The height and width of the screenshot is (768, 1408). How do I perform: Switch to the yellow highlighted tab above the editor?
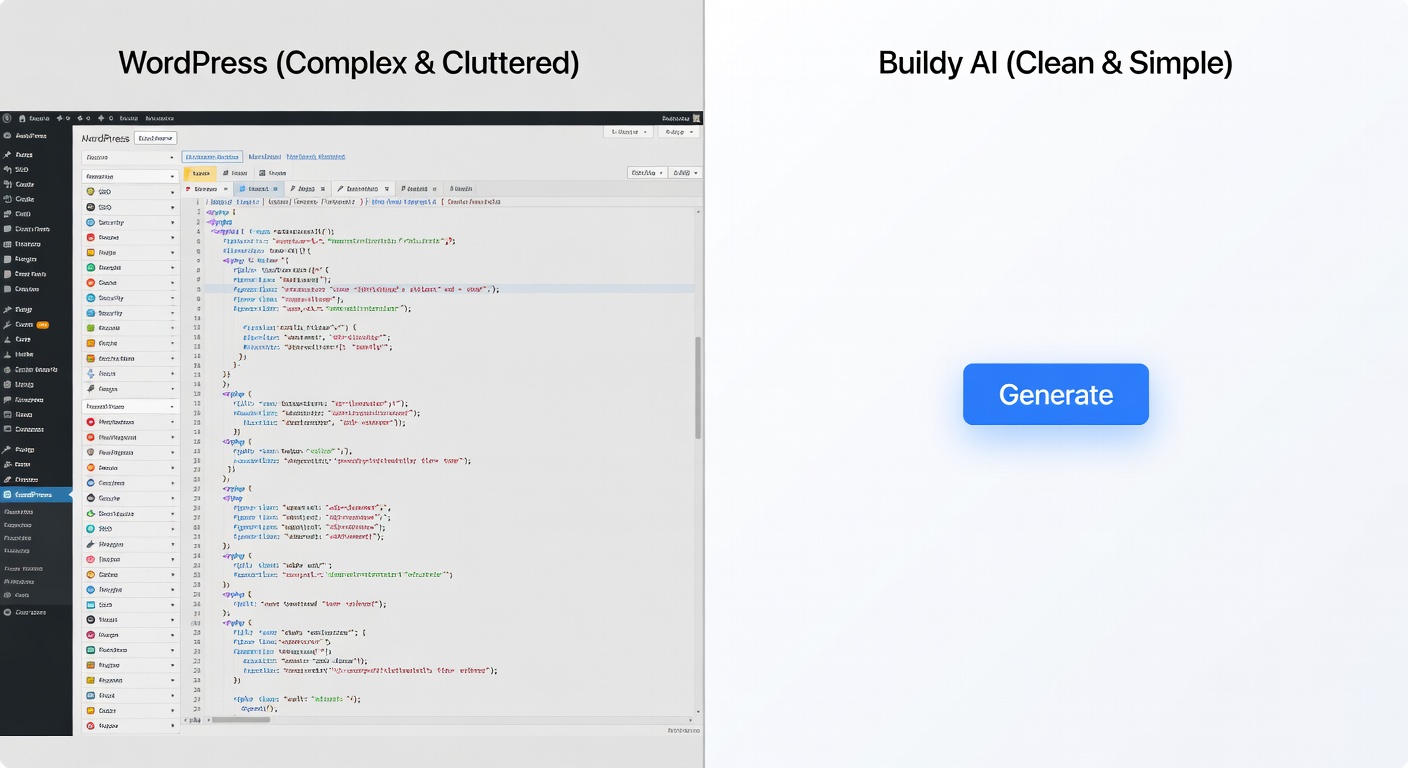(x=199, y=173)
